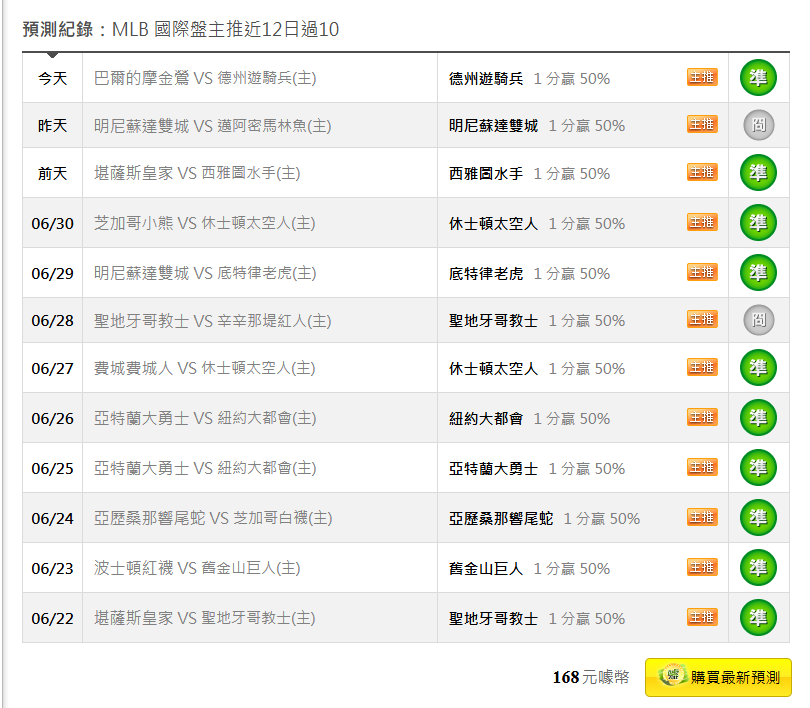The height and width of the screenshot is (708, 810).
Task: Select the 06/28 date cell
Action: [x=52, y=321]
